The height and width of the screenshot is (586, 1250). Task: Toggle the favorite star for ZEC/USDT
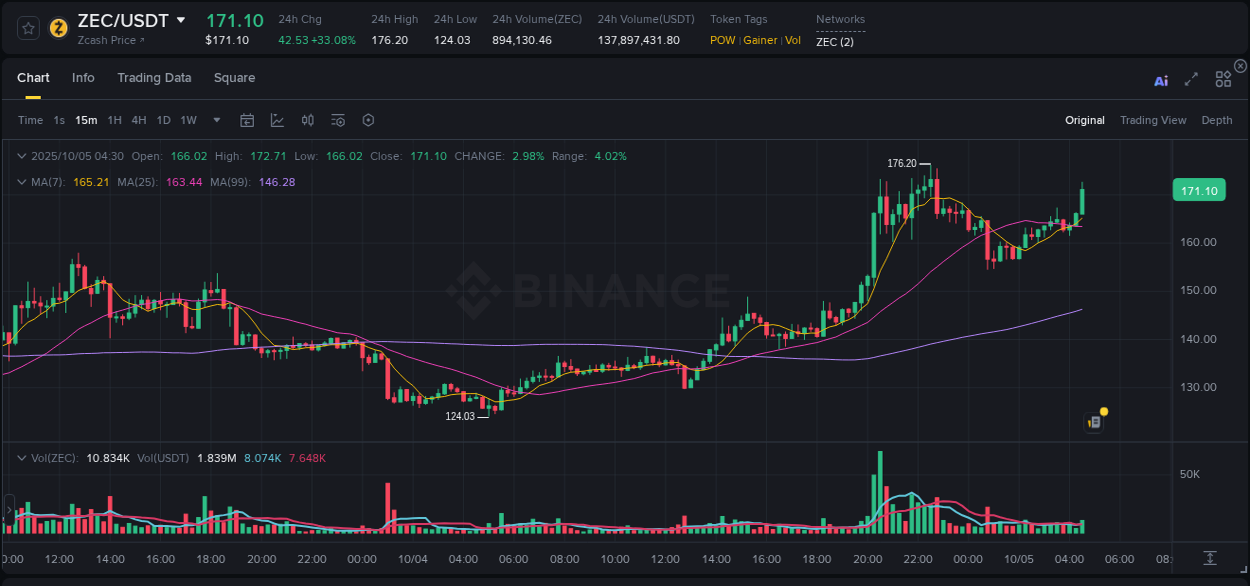click(27, 28)
